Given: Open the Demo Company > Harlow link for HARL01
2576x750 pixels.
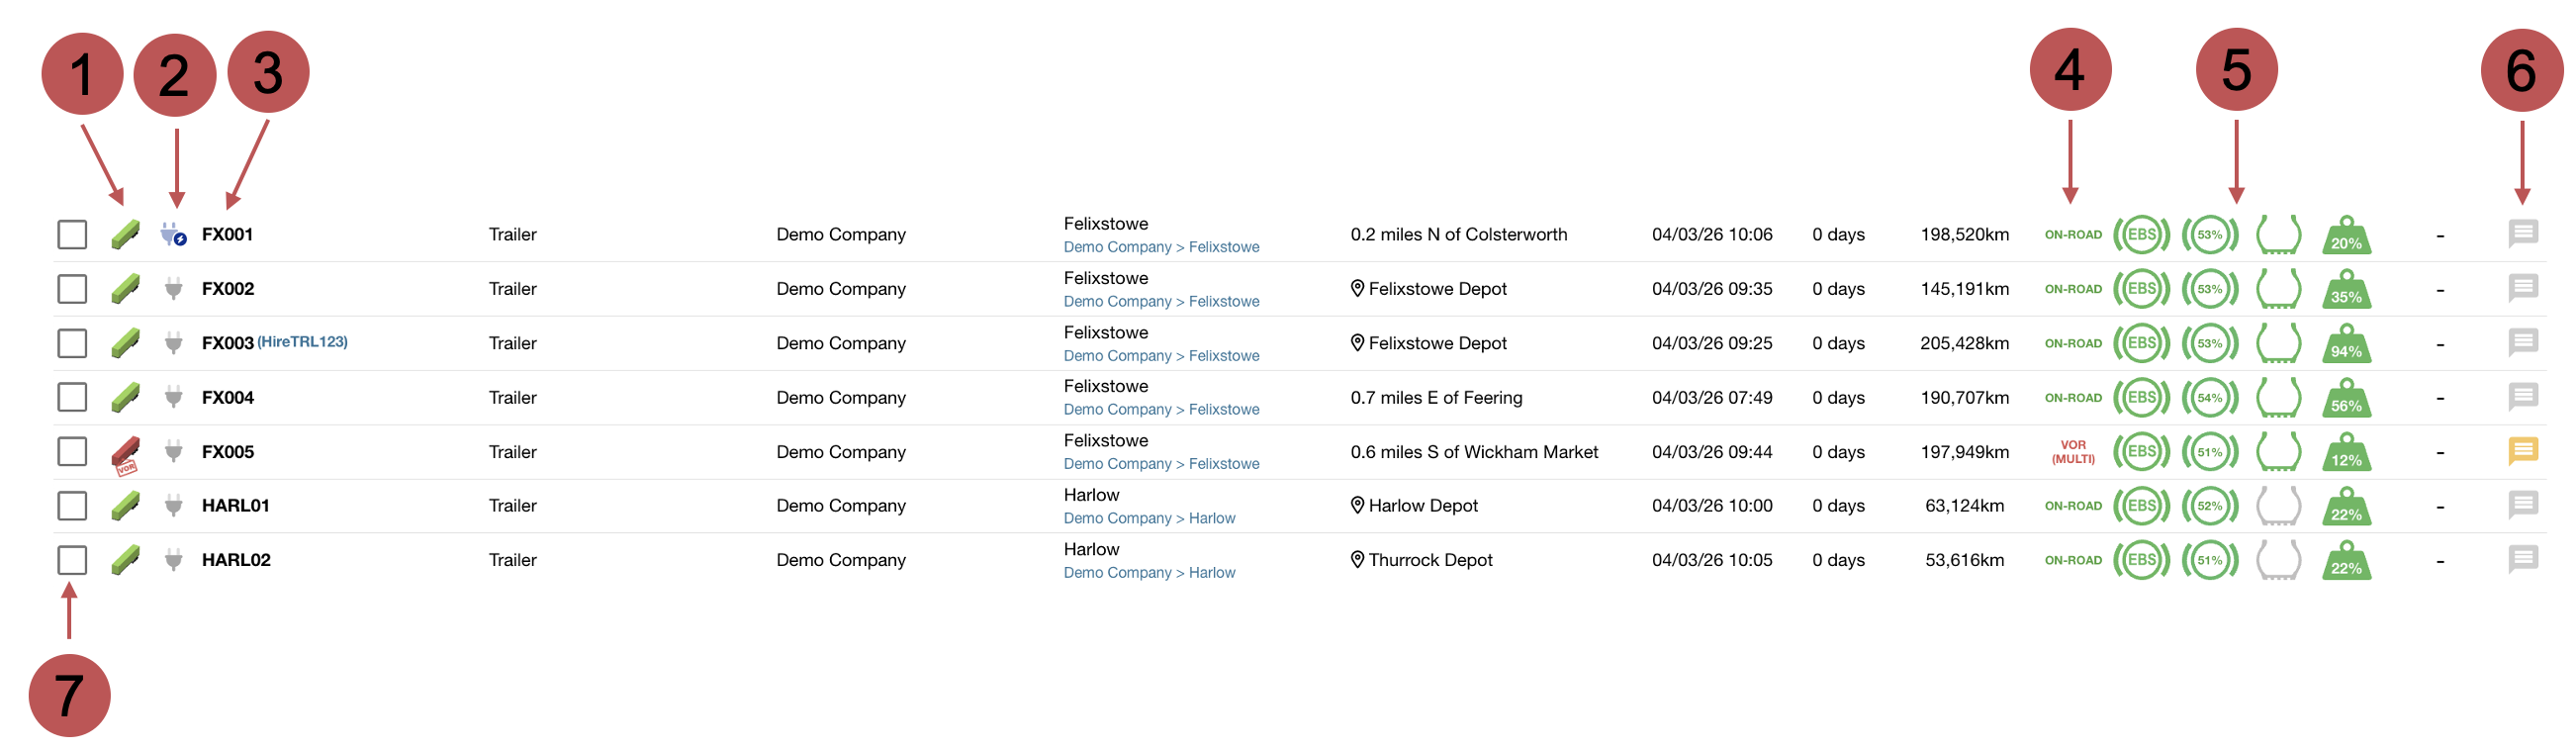Looking at the screenshot, I should point(1149,518).
